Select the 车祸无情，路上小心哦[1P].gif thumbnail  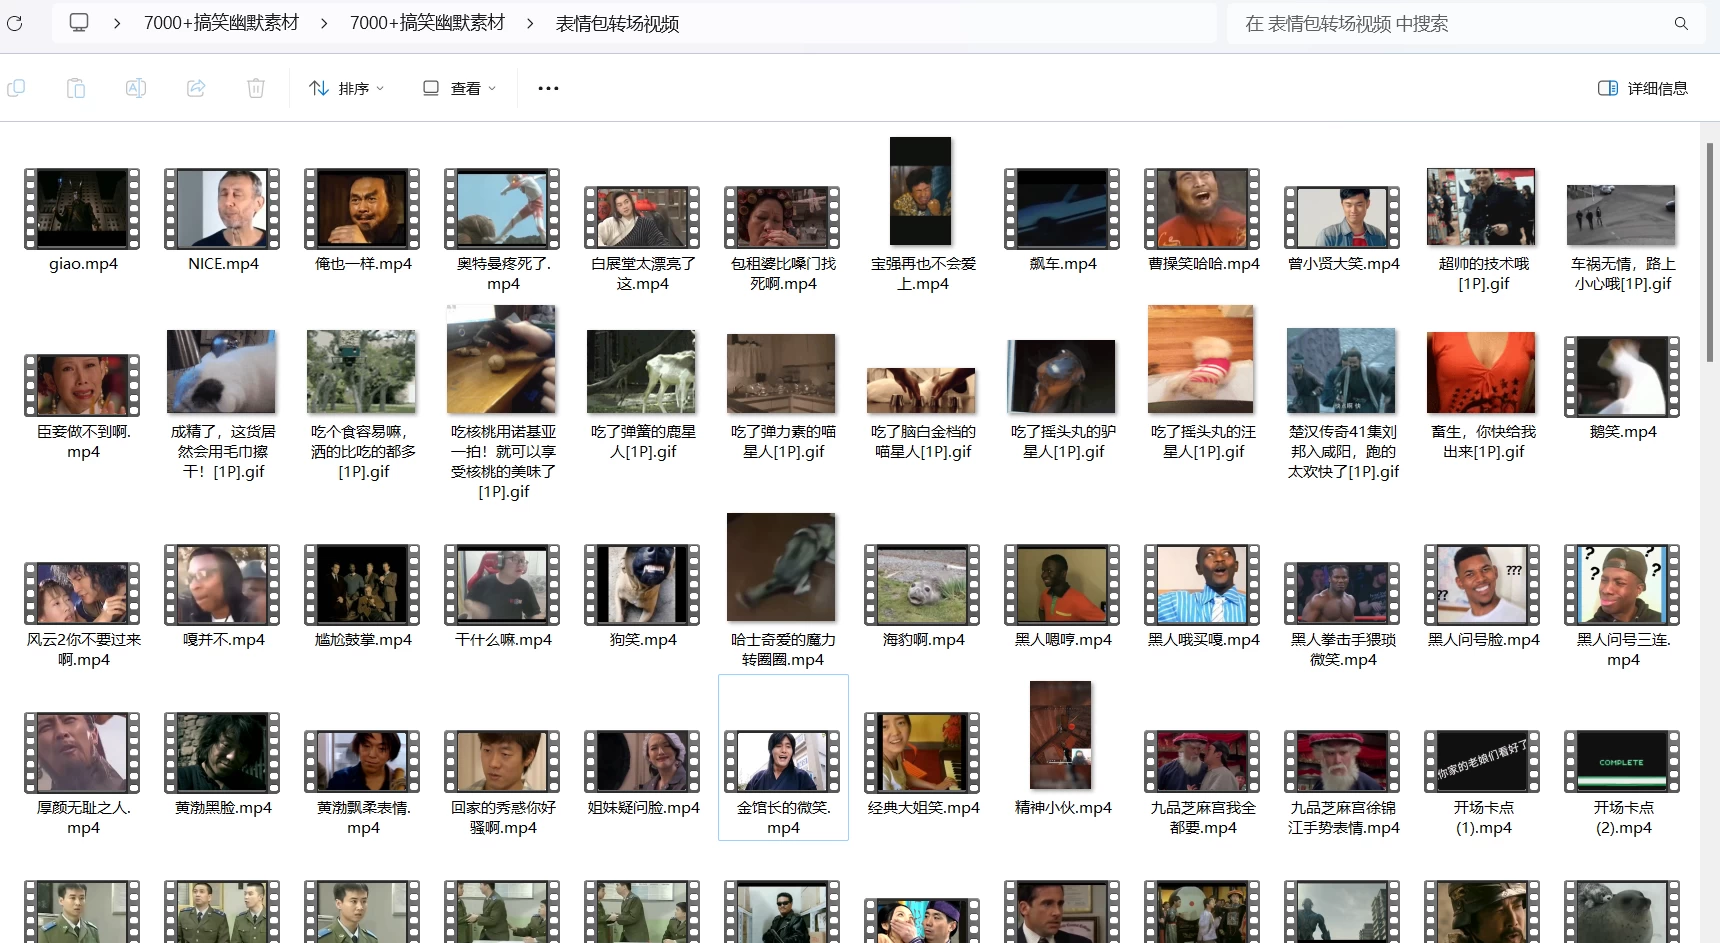pyautogui.click(x=1621, y=215)
